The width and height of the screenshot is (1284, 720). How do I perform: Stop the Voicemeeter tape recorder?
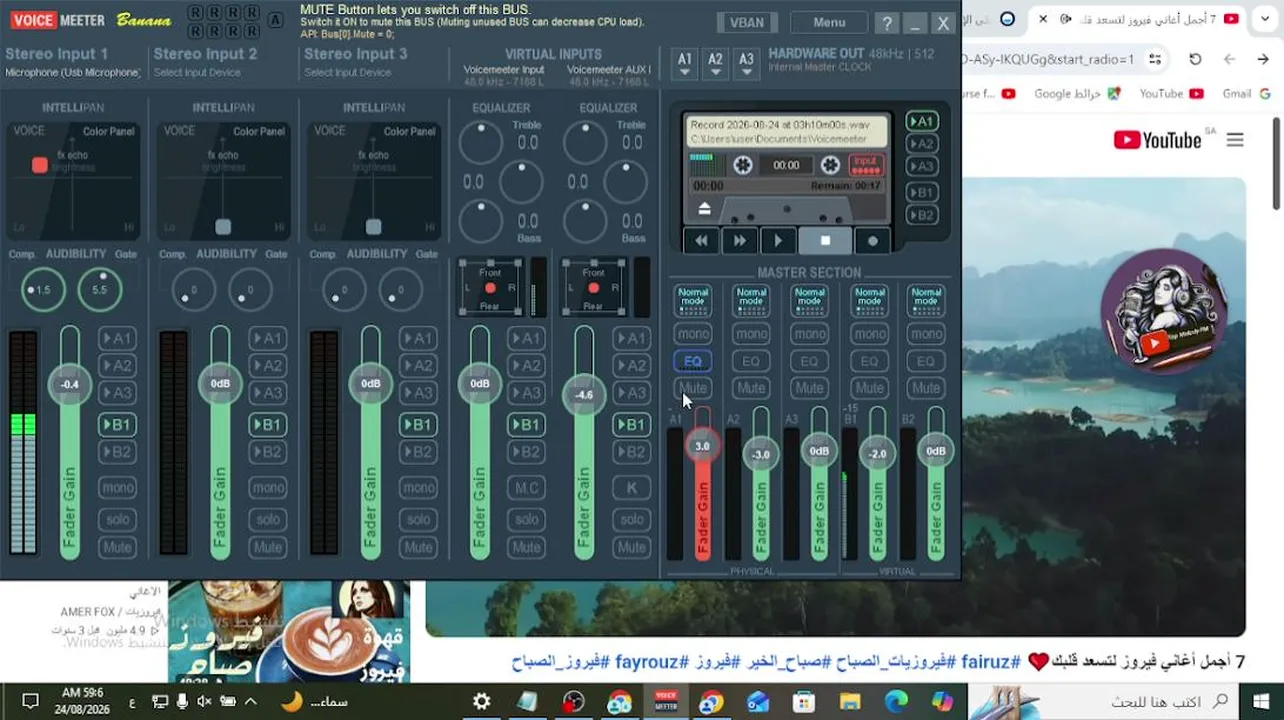pos(825,241)
